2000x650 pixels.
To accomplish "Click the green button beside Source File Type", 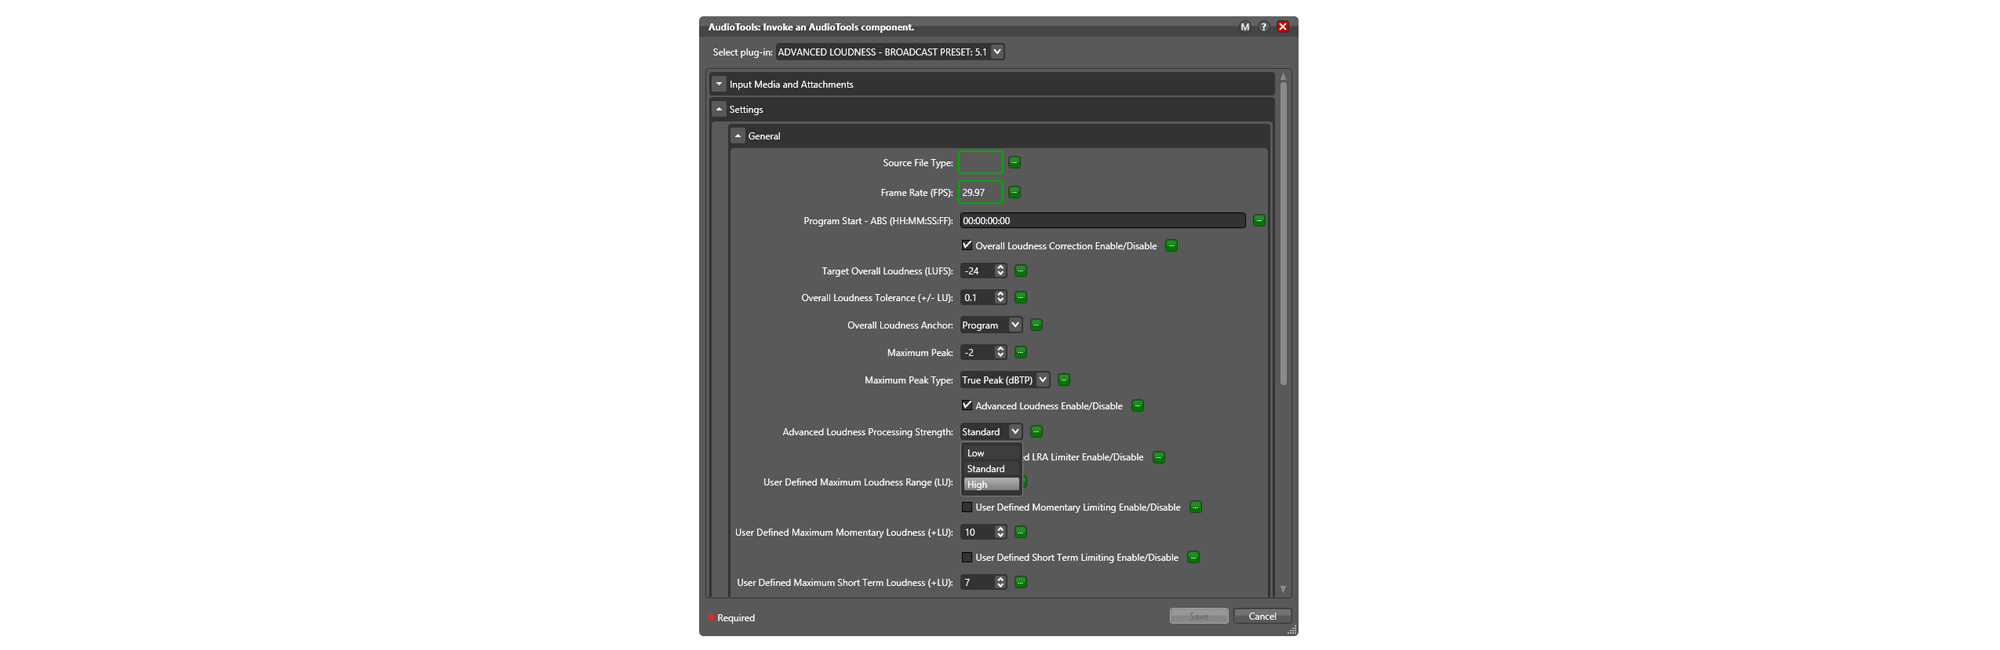I will pyautogui.click(x=1014, y=162).
